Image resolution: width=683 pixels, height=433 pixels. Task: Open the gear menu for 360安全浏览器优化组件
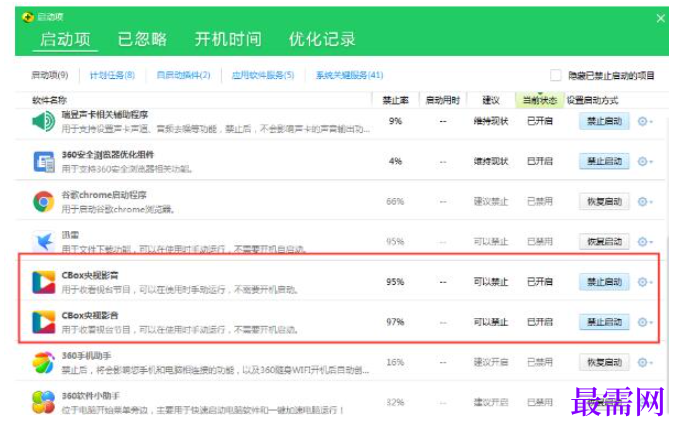tap(645, 162)
